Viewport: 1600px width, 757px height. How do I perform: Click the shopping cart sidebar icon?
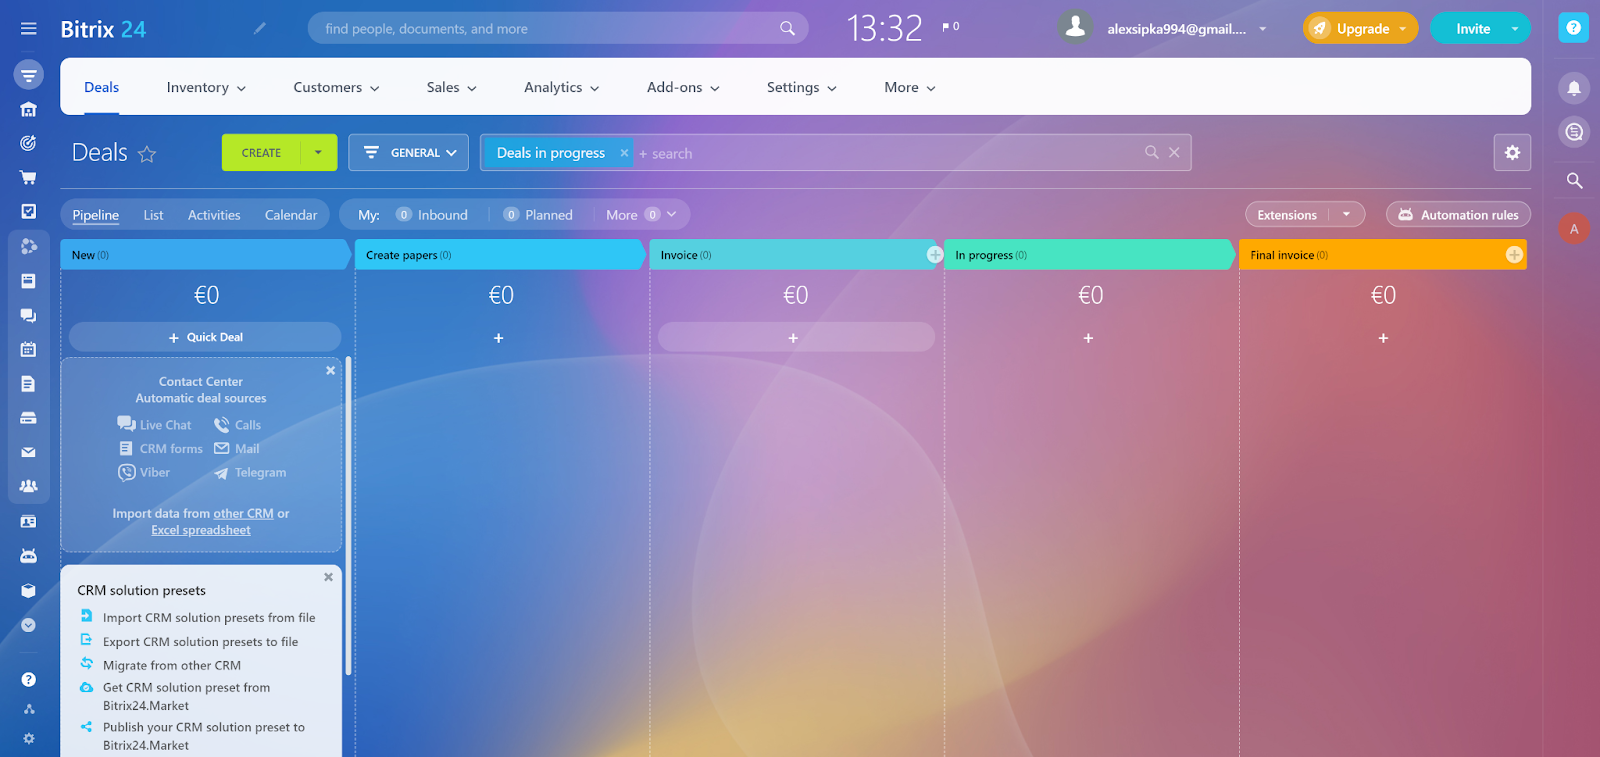click(28, 178)
